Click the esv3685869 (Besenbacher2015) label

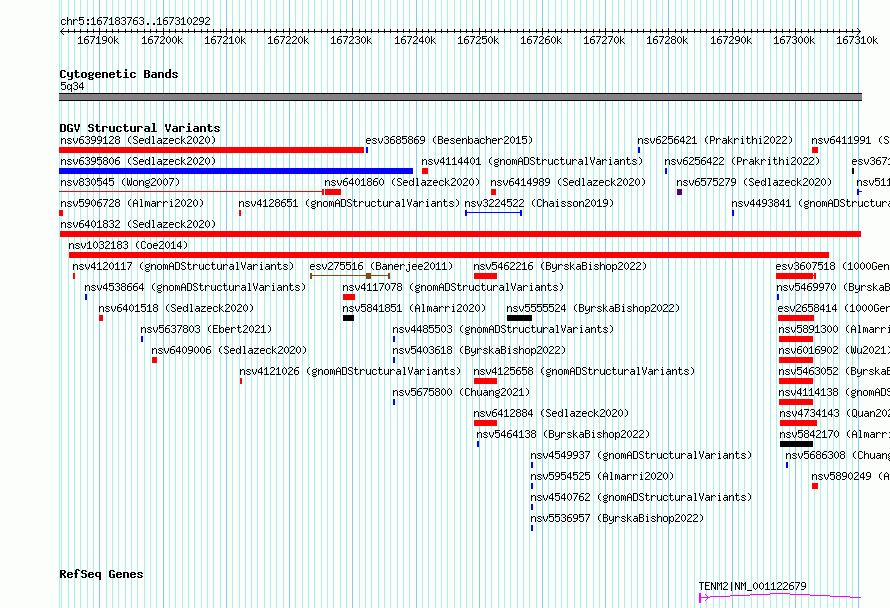coord(449,140)
